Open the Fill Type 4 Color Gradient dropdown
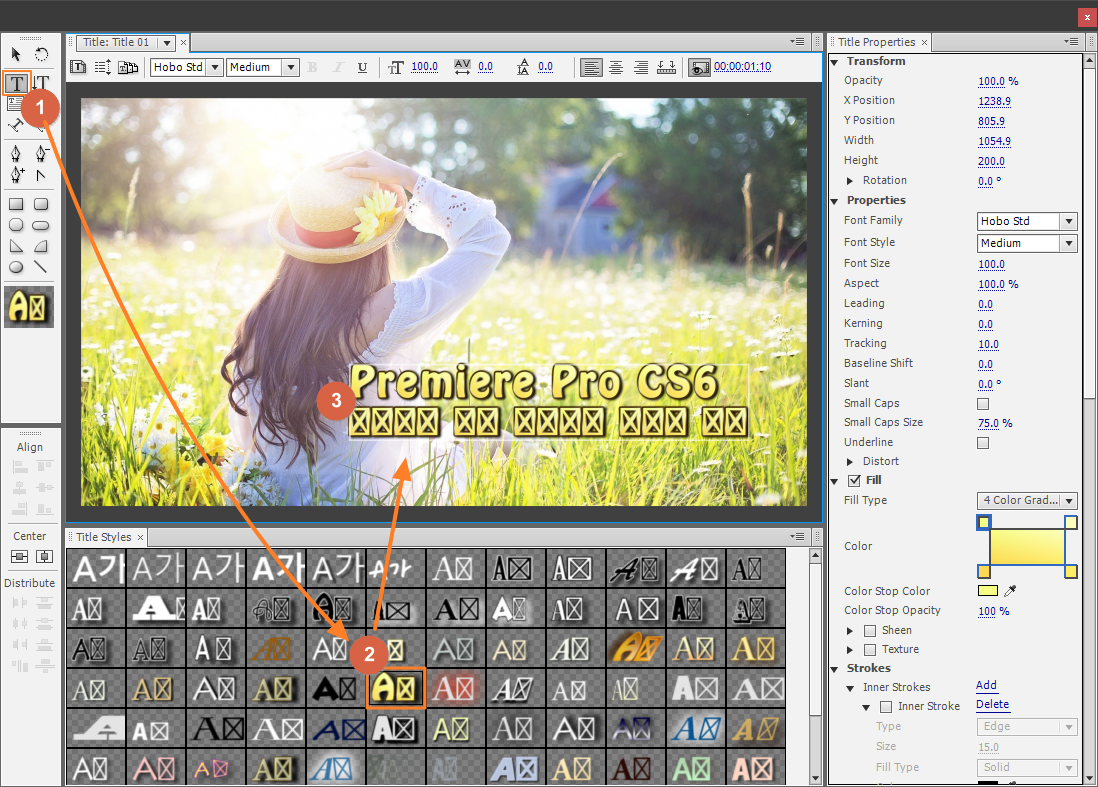Viewport: 1098px width, 787px height. [x=1027, y=501]
